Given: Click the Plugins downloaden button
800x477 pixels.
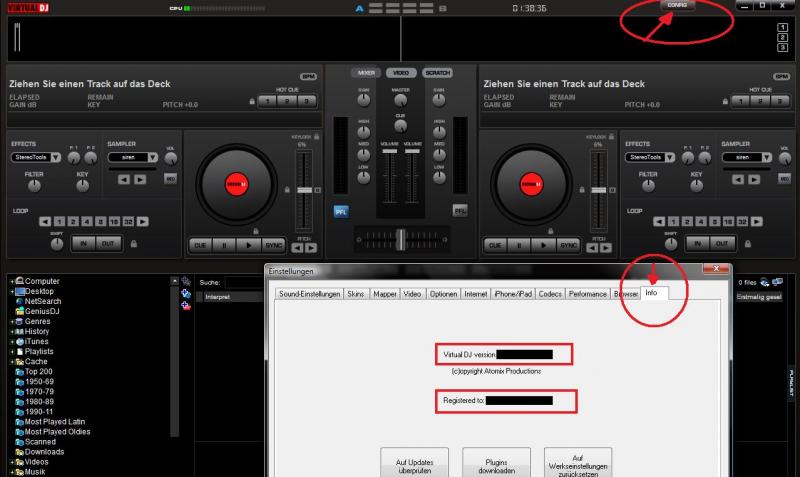Looking at the screenshot, I should (x=496, y=463).
